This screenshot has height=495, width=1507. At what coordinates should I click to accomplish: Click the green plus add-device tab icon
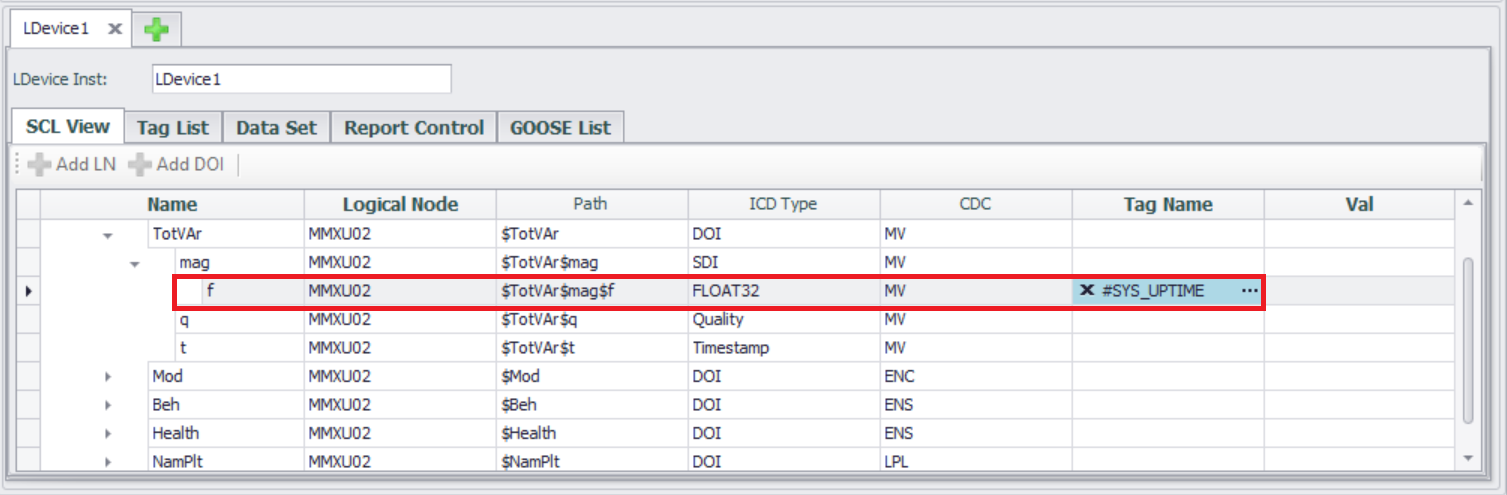[x=156, y=30]
